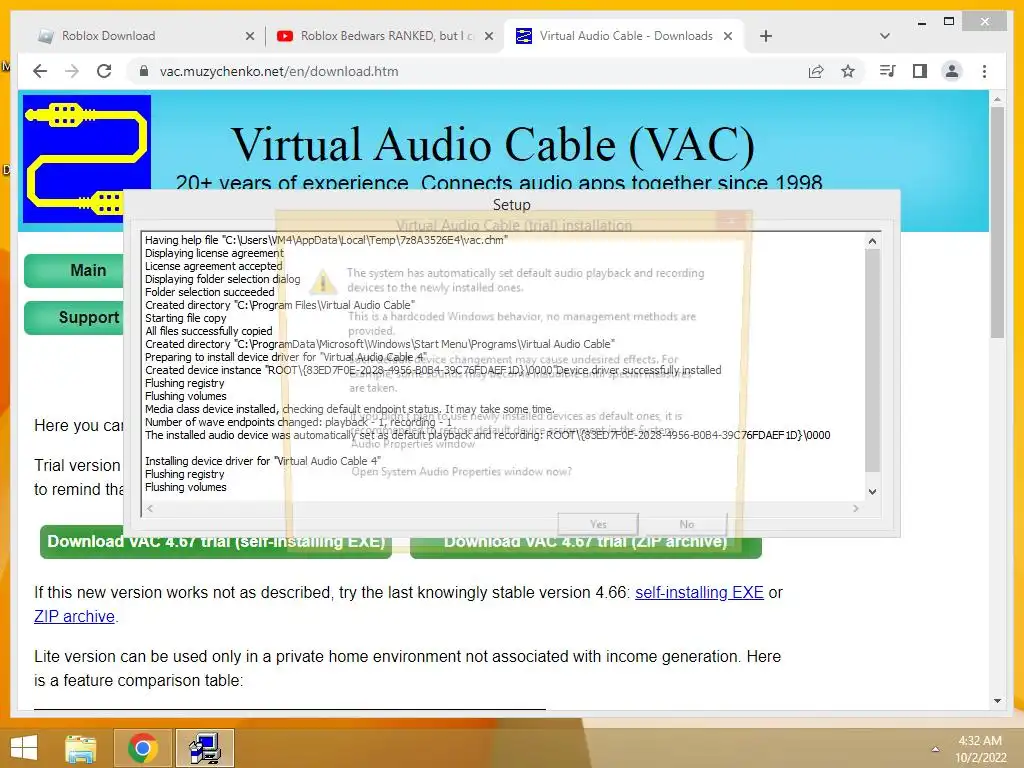Click the "Folder selection succeeded" log line
Viewport: 1024px width, 768px height.
(210, 292)
